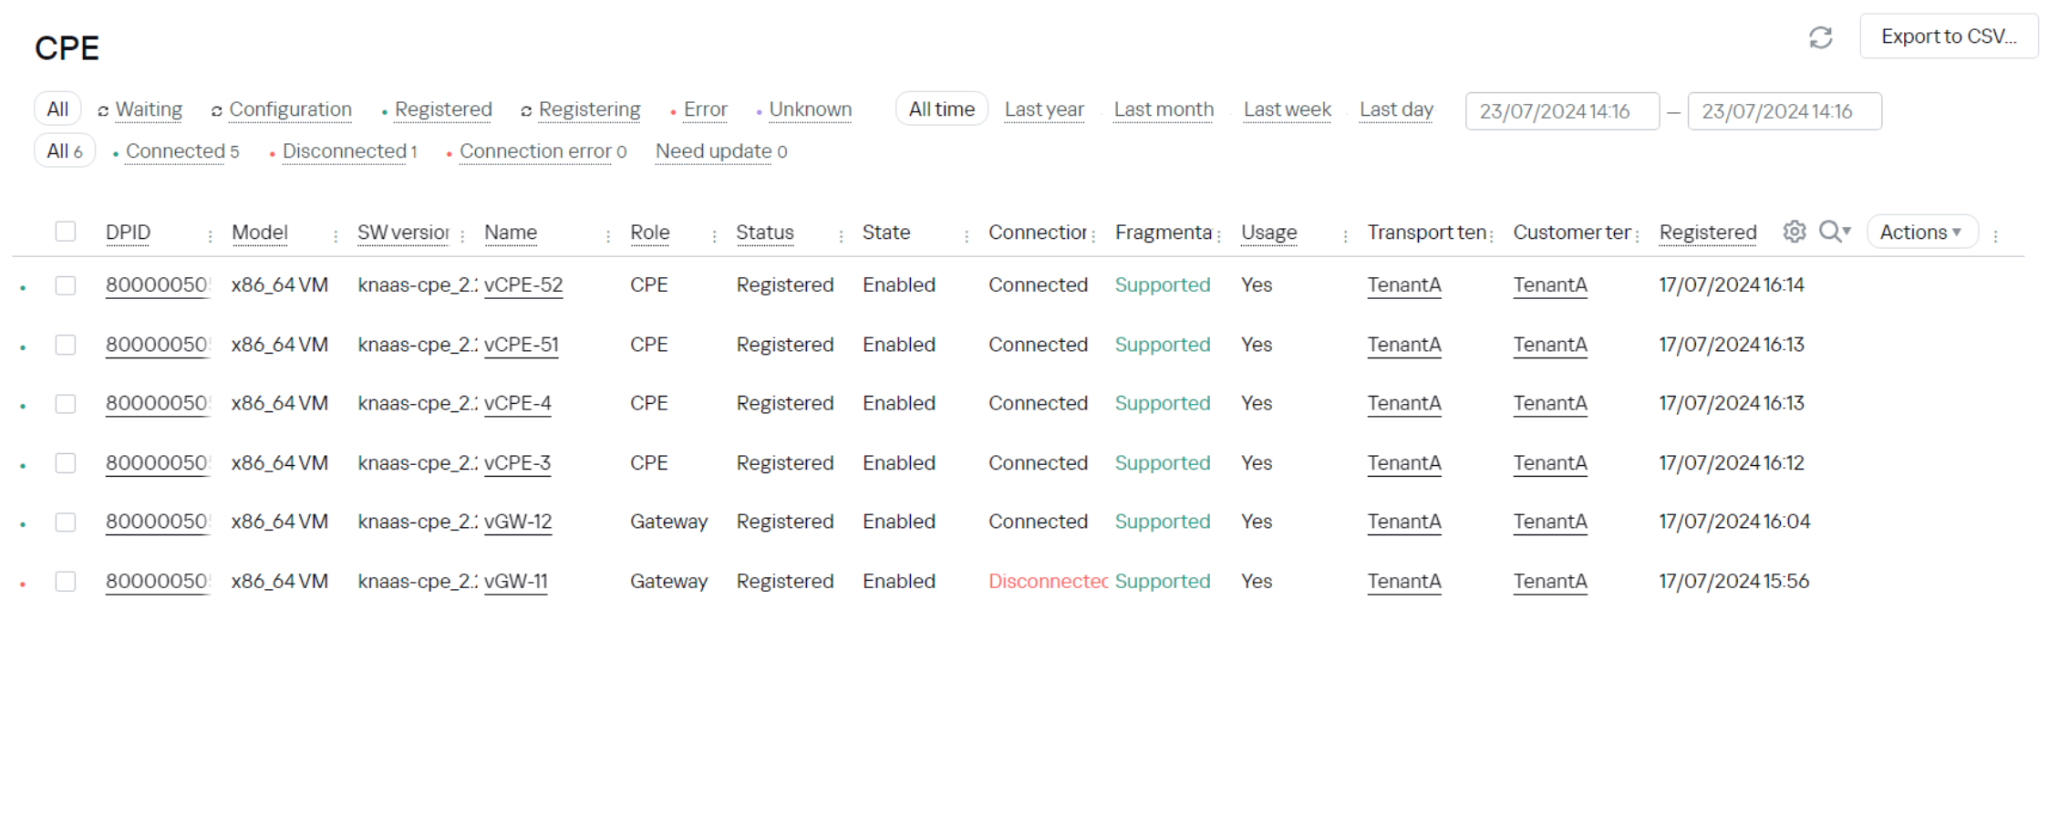Open DPID column options menu icon

point(210,236)
